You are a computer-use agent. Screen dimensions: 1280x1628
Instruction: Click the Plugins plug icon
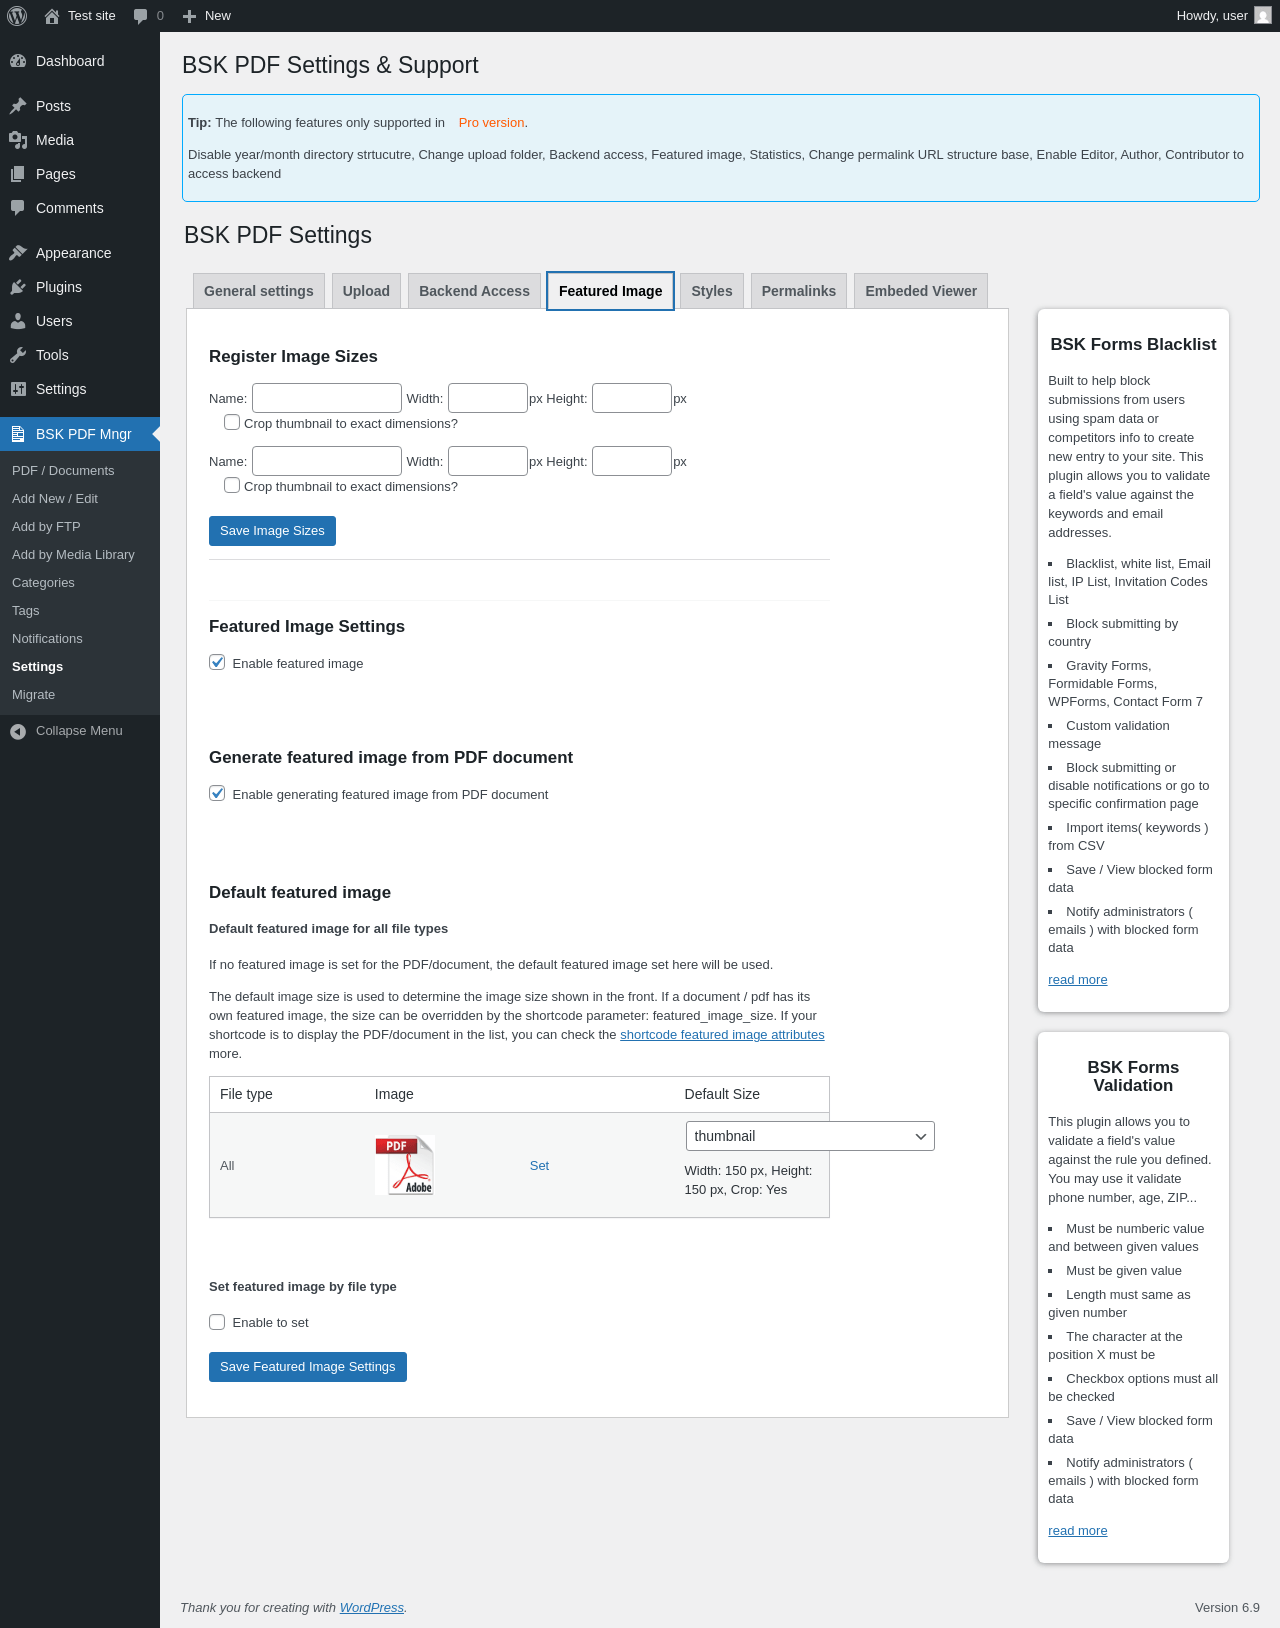tap(18, 287)
